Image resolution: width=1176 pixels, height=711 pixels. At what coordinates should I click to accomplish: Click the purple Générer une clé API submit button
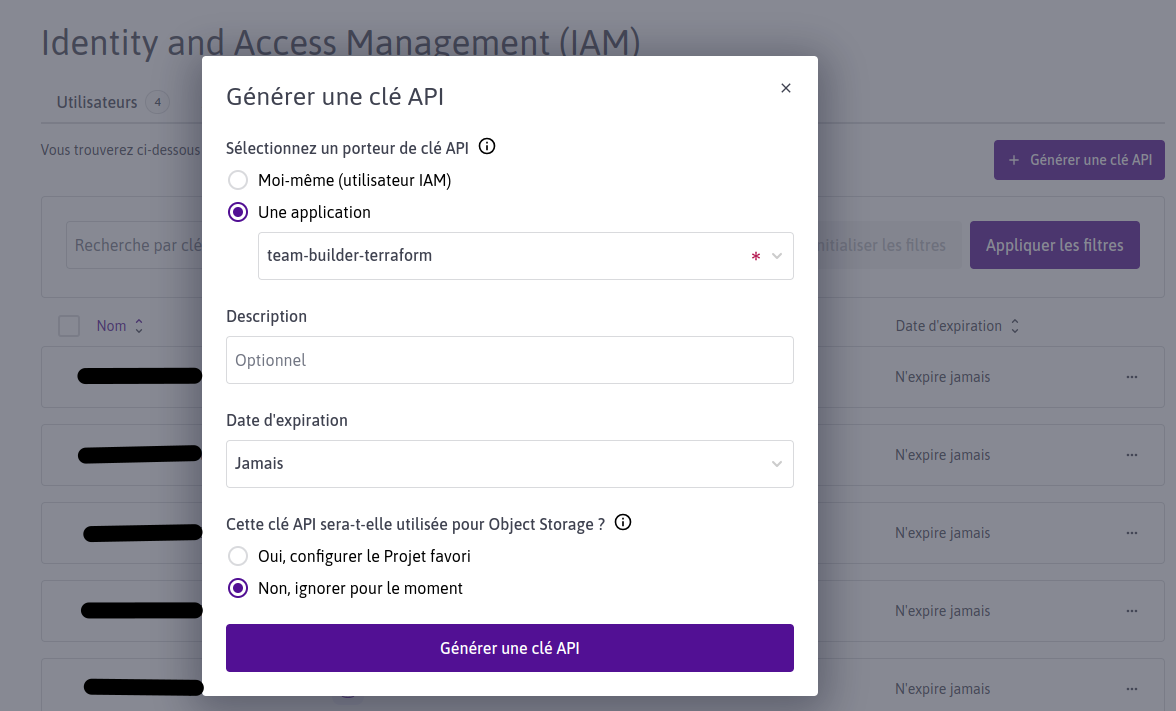click(509, 648)
